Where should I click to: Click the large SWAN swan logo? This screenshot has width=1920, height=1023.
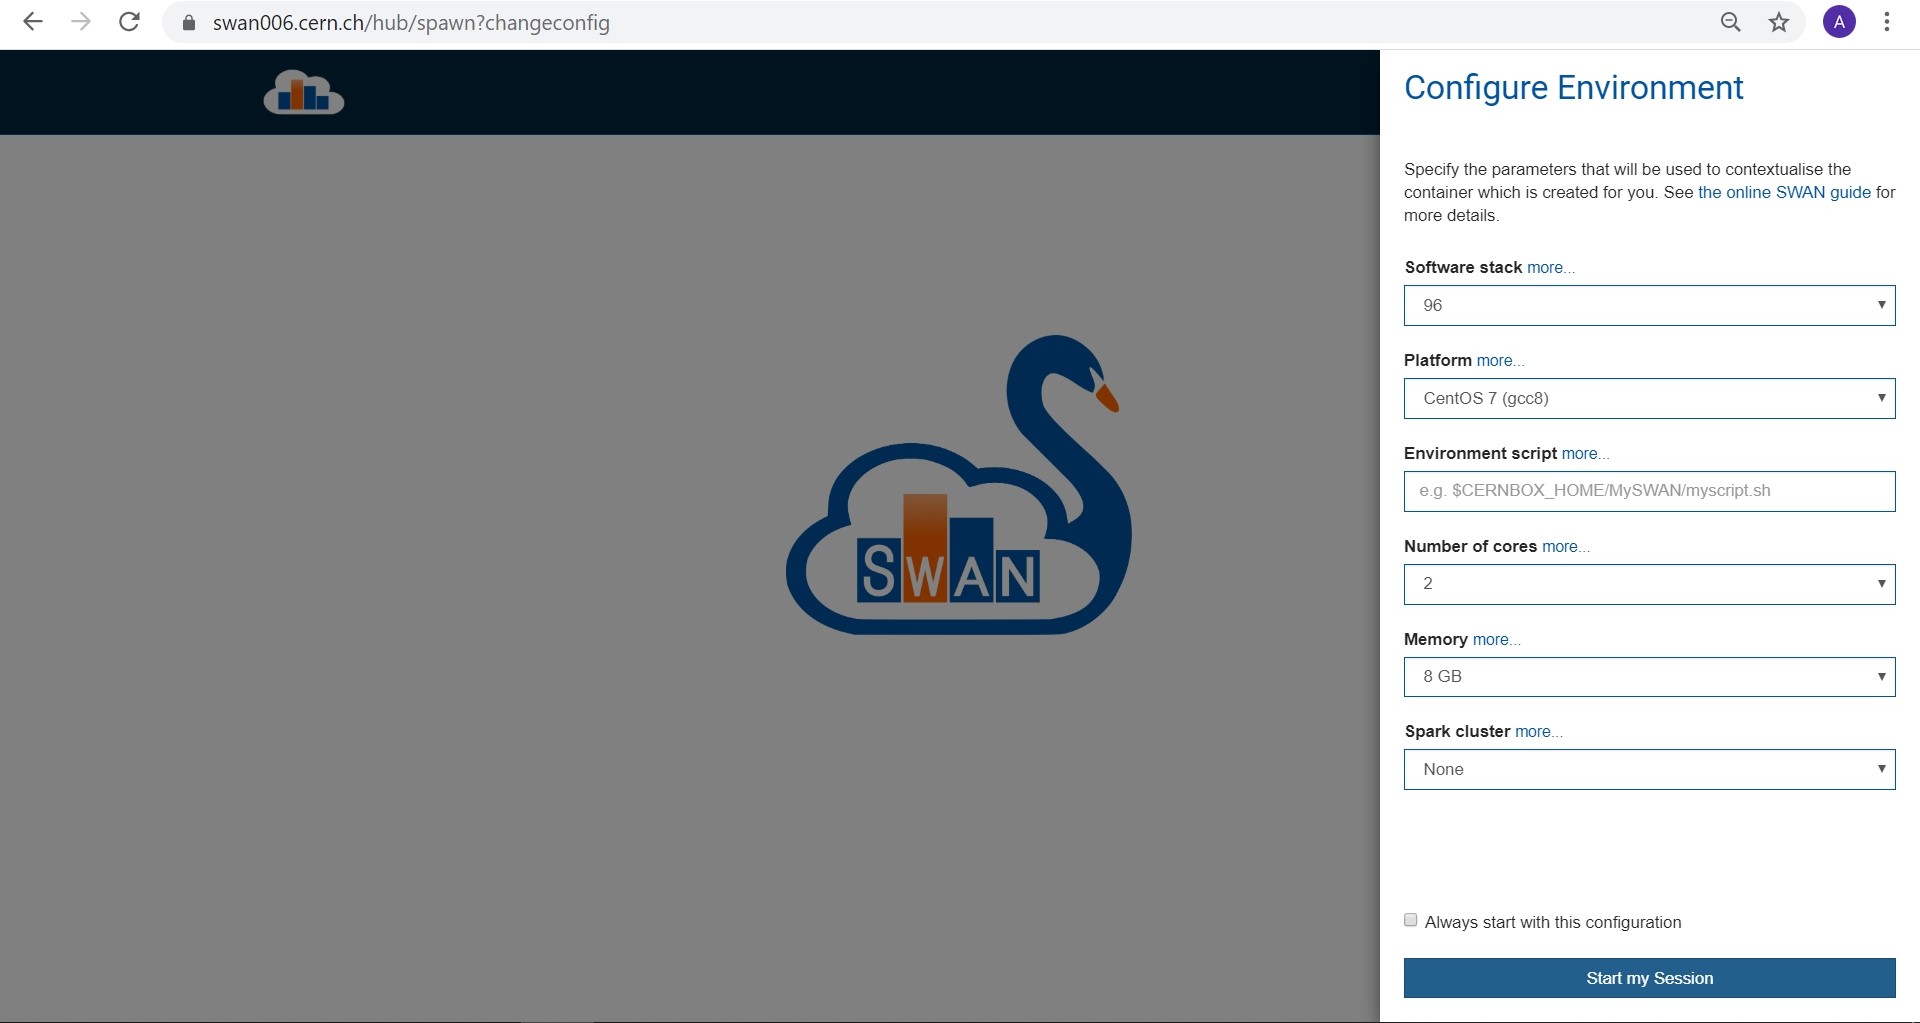[x=958, y=485]
